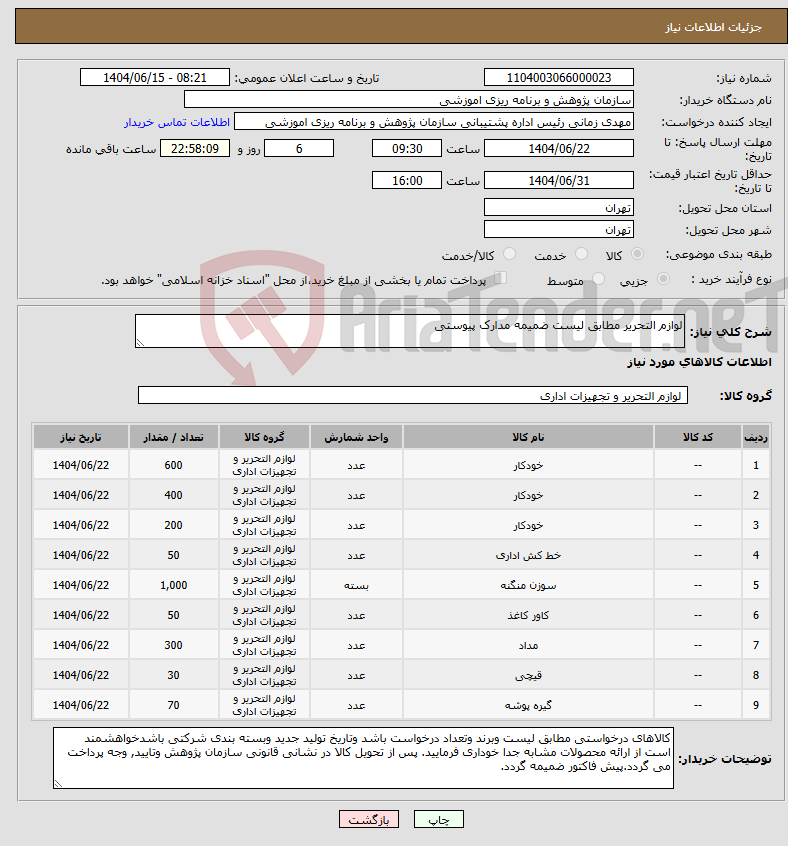The image size is (788, 846).
Task: Click the general description text area
Action: point(409,331)
